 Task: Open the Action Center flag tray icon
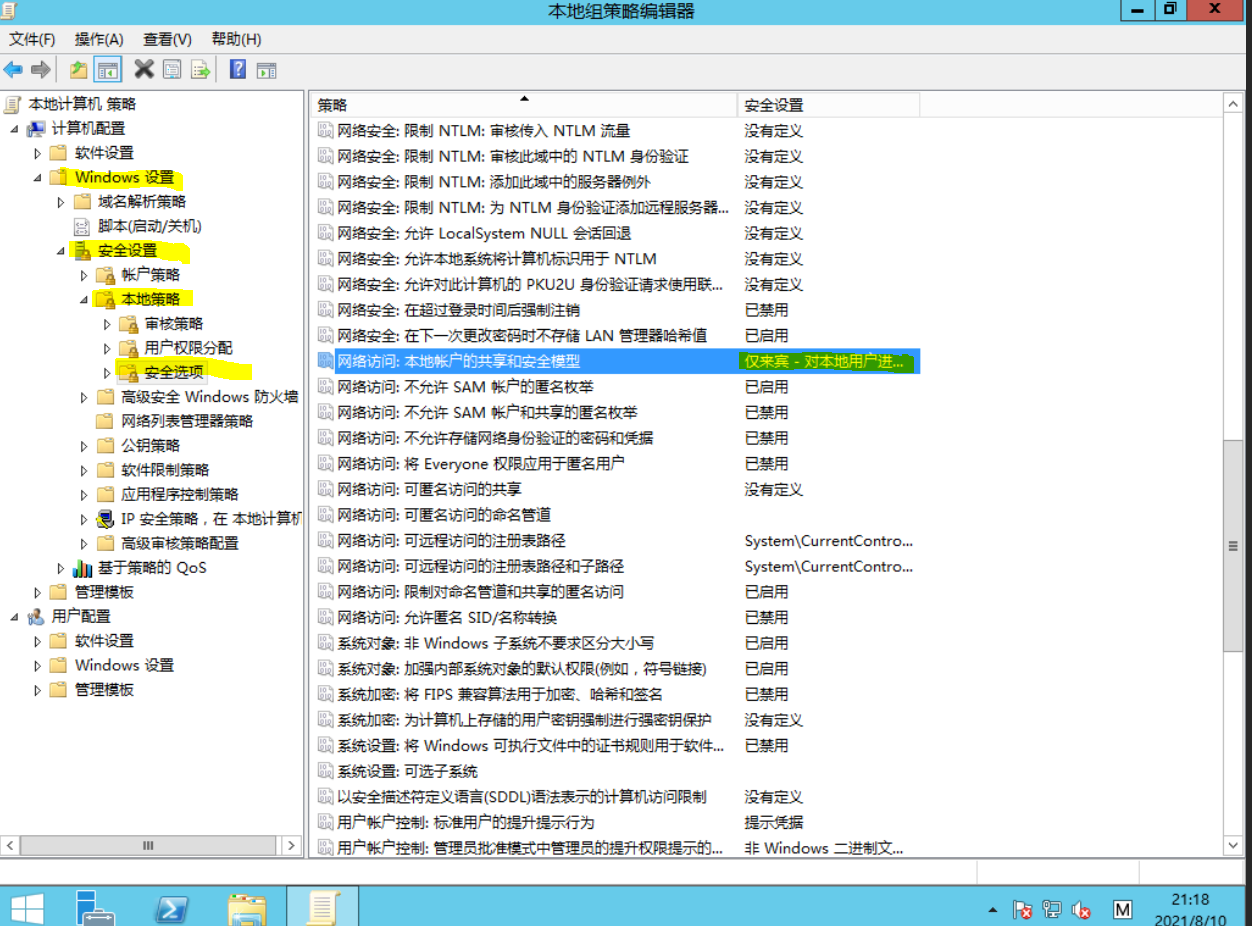(x=1022, y=910)
